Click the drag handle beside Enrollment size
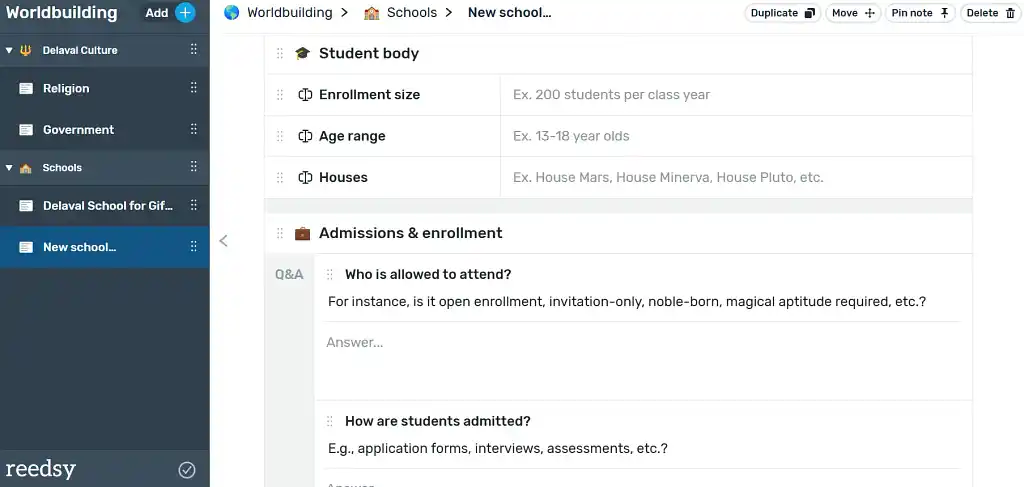 [280, 95]
